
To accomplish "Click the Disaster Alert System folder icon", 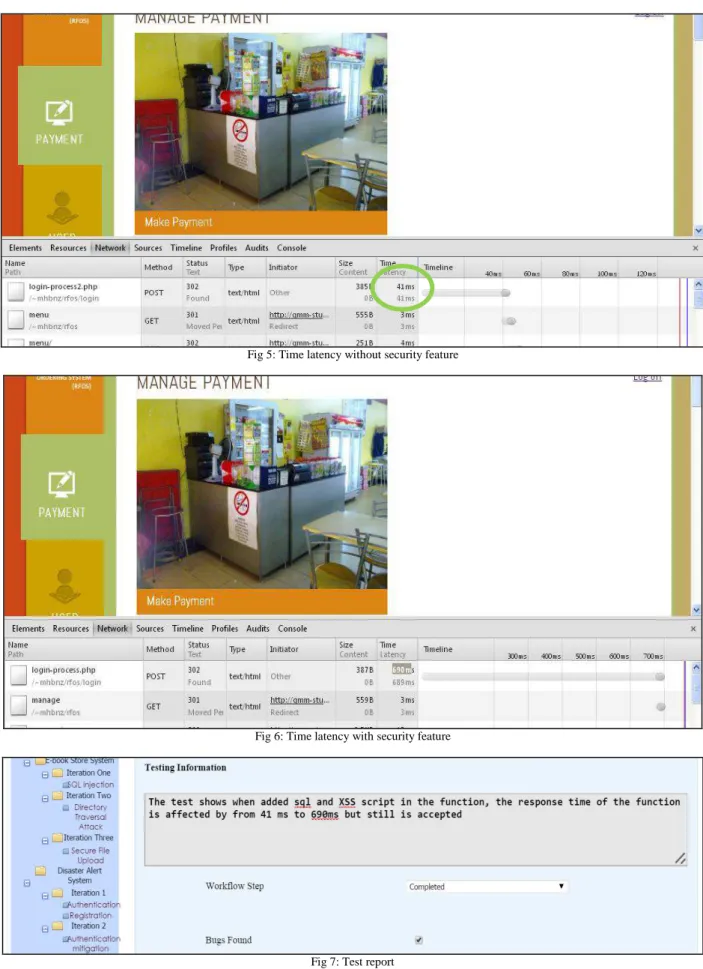I will (41, 871).
